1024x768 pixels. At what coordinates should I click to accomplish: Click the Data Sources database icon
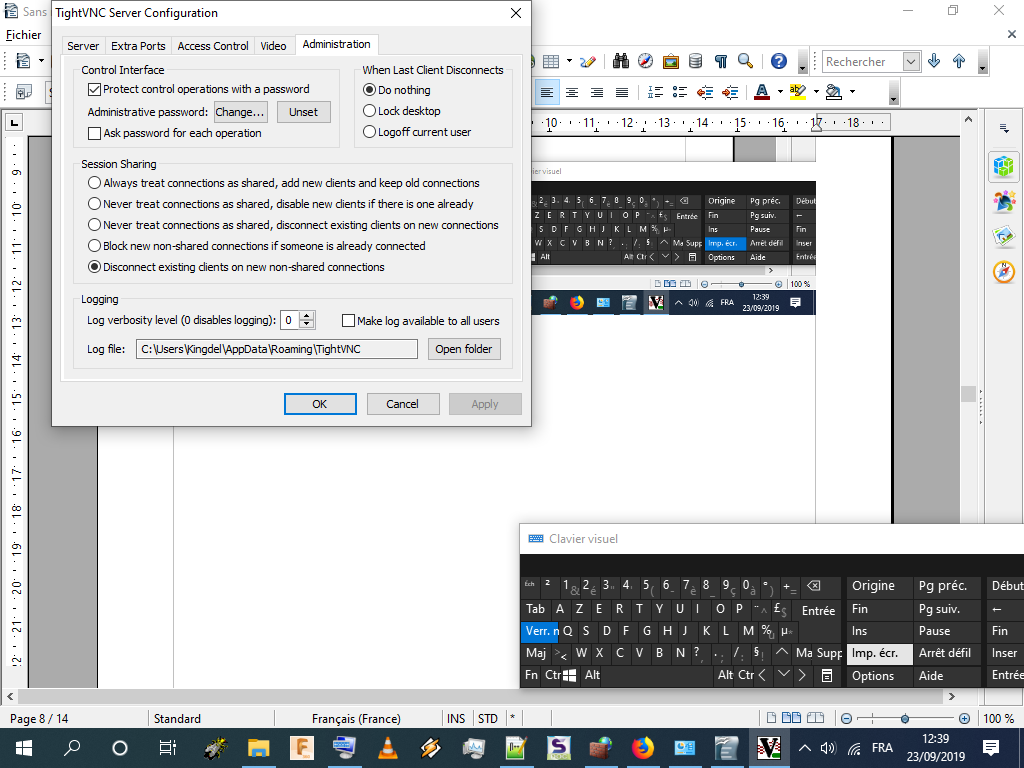click(696, 61)
